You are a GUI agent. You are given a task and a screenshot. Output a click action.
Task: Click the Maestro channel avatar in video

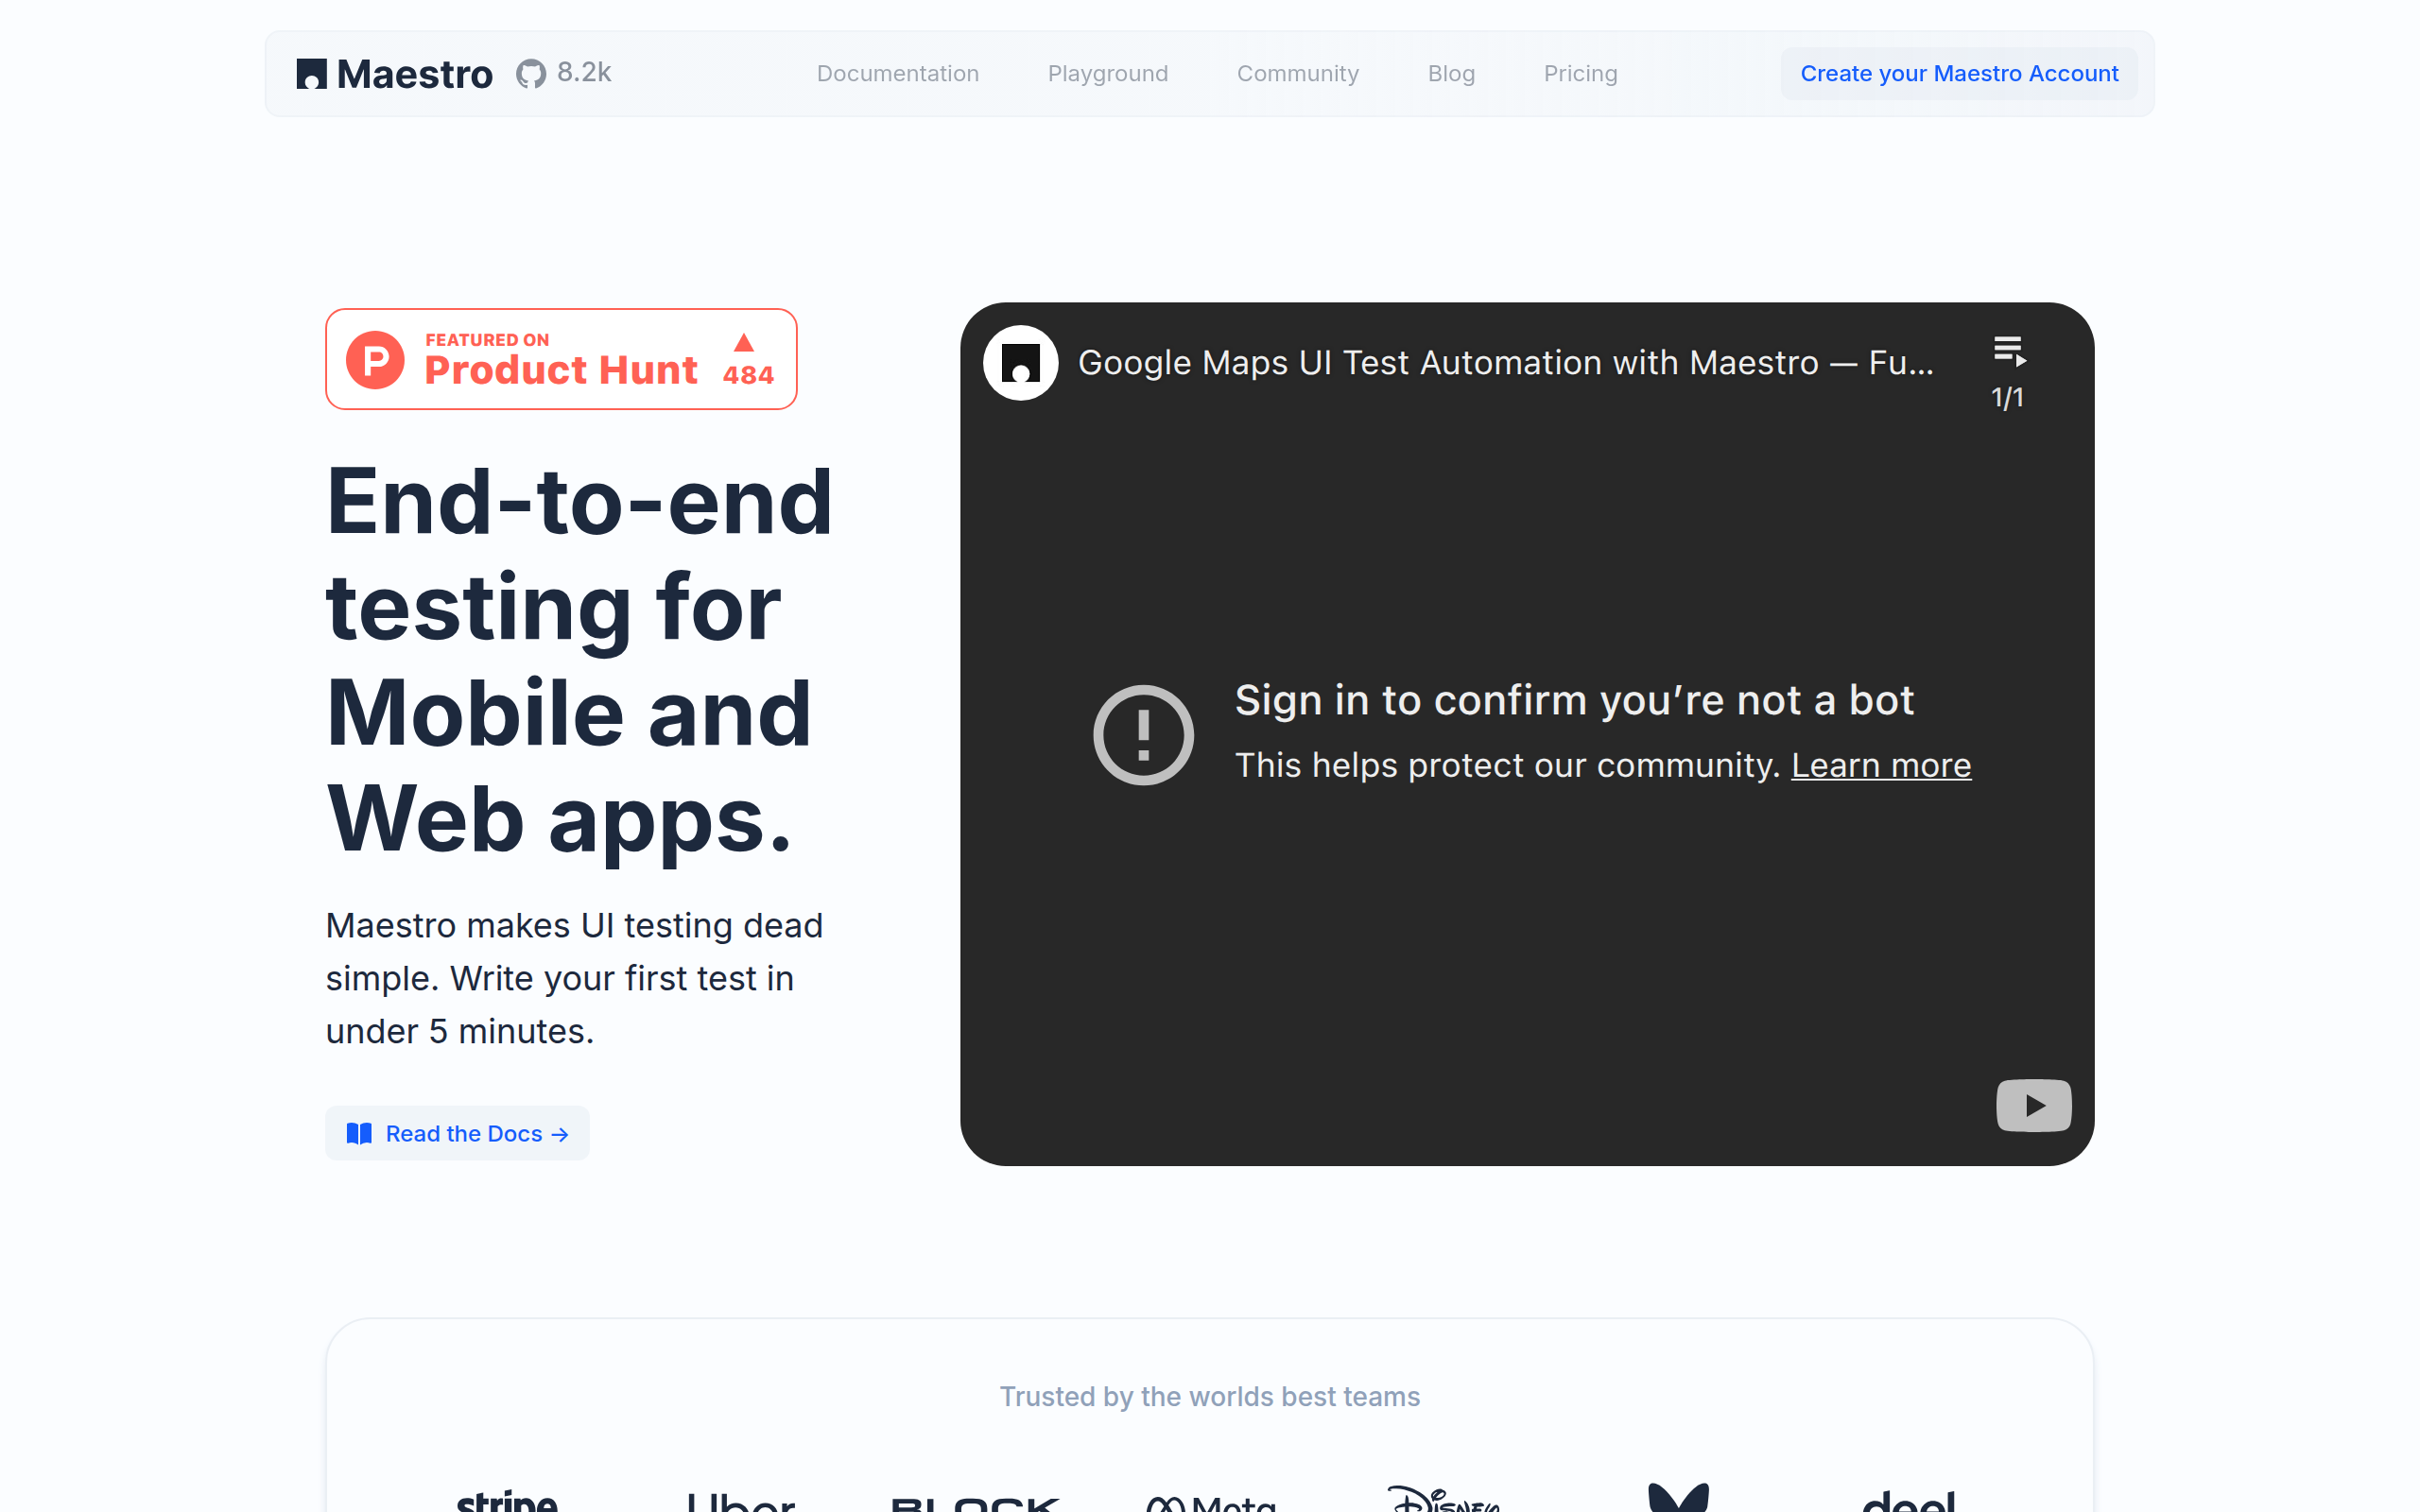pyautogui.click(x=1020, y=362)
